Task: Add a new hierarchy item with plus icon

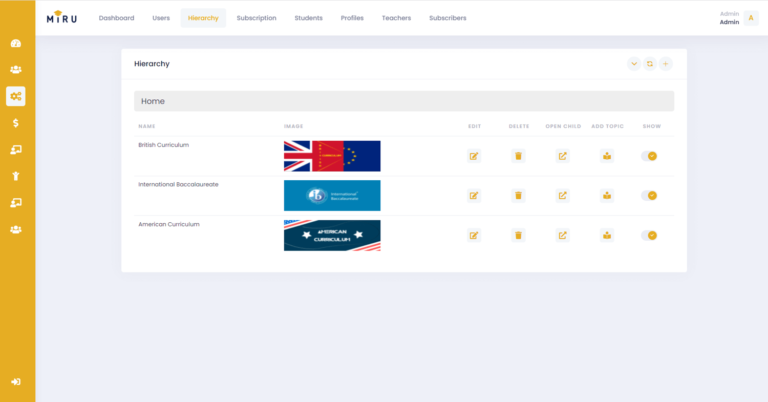Action: (666, 64)
